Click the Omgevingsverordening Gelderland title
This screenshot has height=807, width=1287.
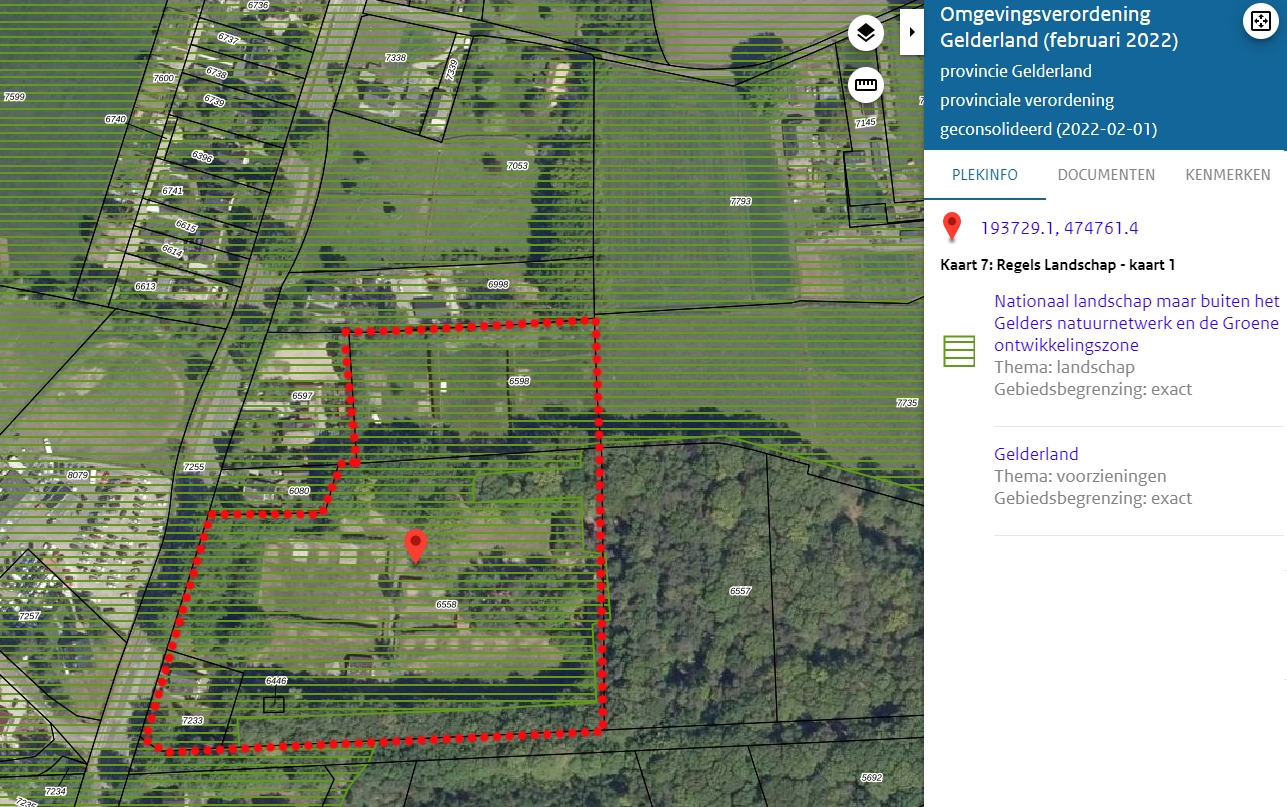pos(1059,28)
